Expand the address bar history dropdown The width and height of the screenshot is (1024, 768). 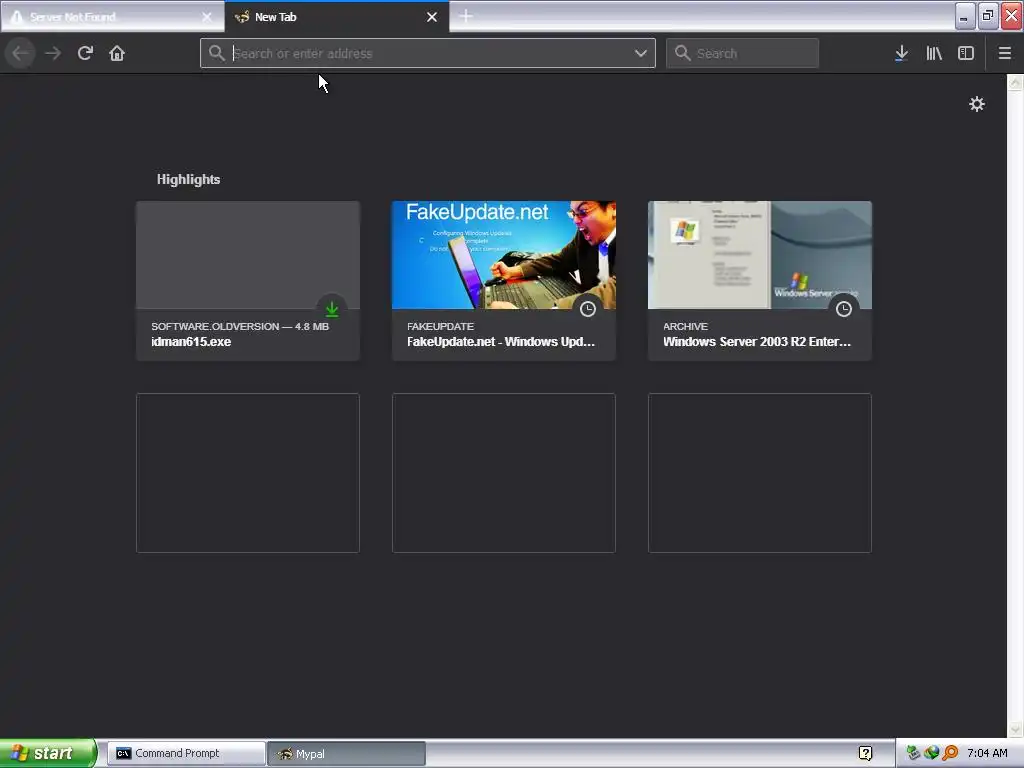pyautogui.click(x=641, y=53)
